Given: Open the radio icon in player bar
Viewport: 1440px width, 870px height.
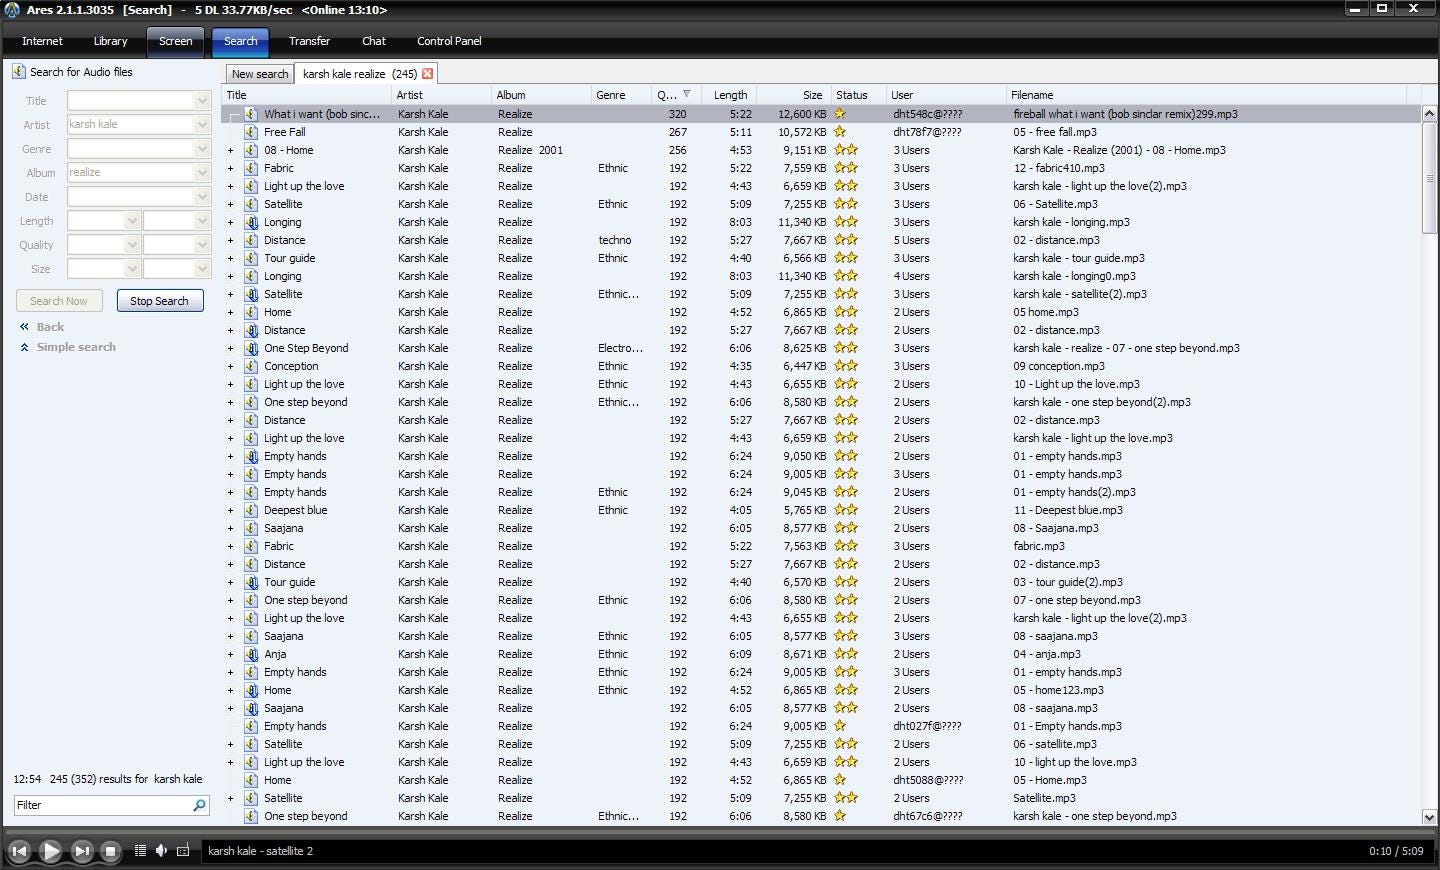Looking at the screenshot, I should (183, 851).
